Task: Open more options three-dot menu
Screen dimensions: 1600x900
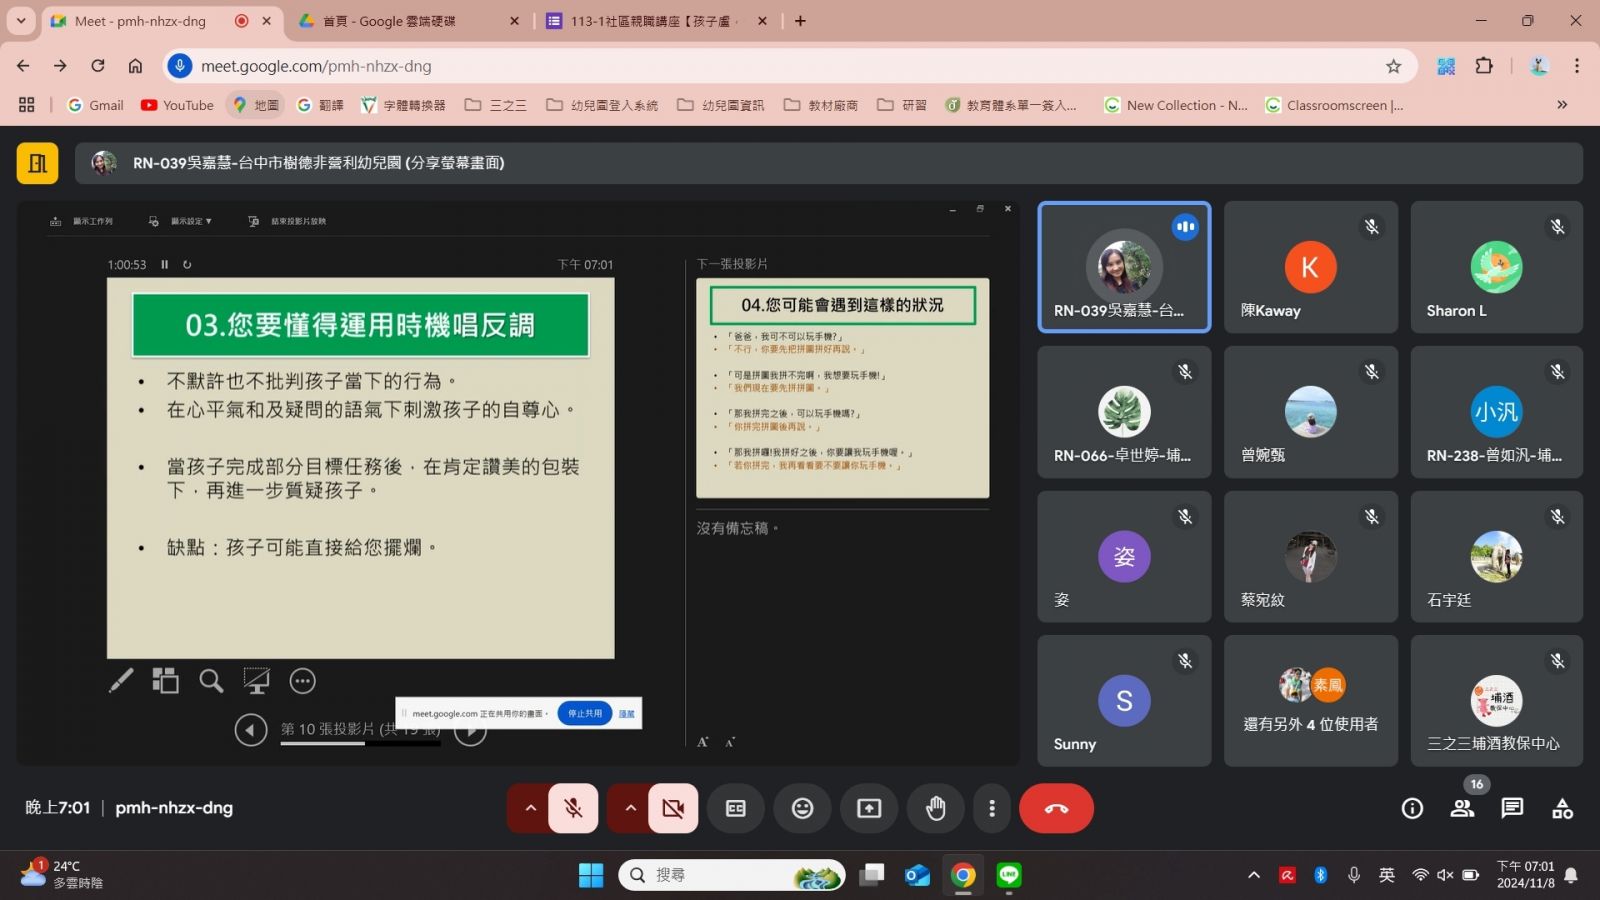Action: tap(991, 808)
